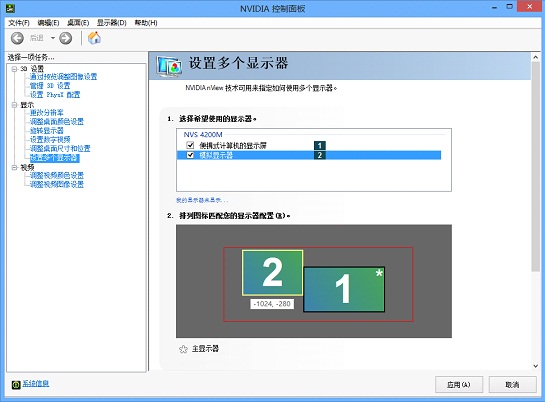Open 设置 PhysX 配置 task

point(55,95)
